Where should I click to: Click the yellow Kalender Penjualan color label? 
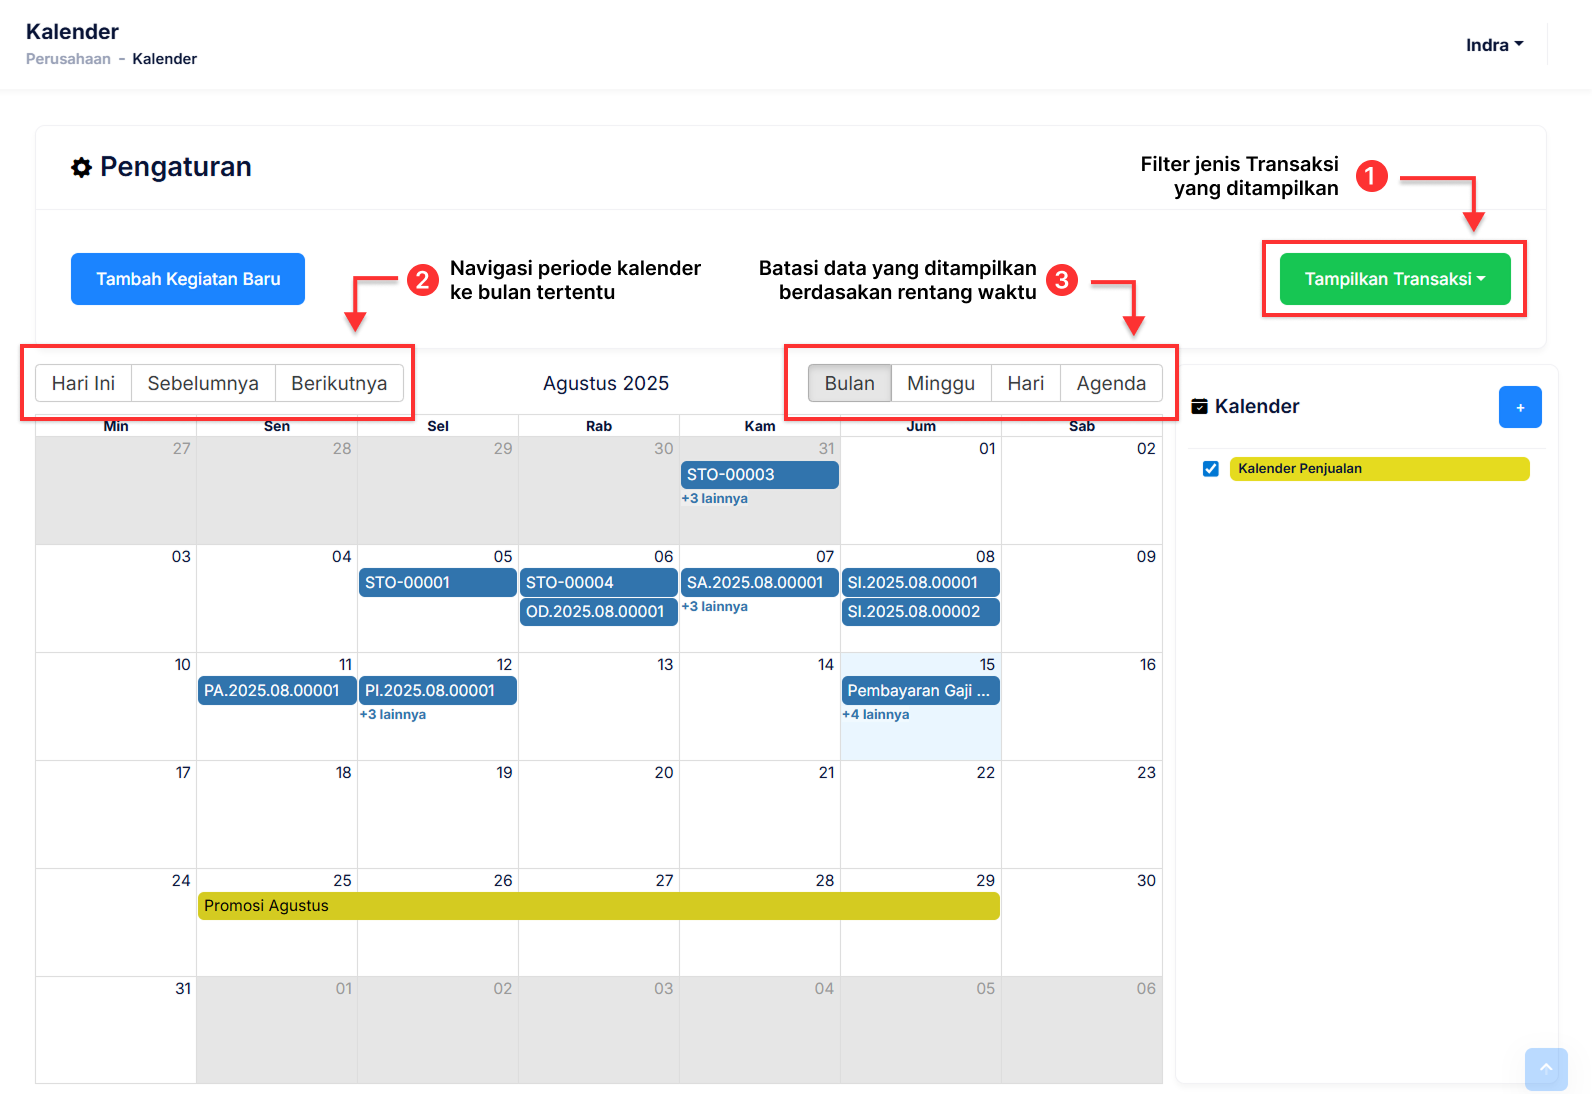click(1378, 469)
